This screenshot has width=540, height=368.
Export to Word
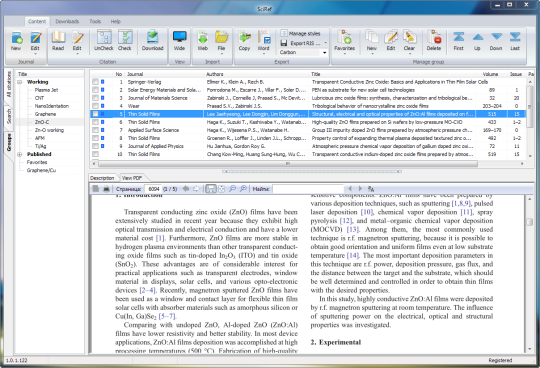[264, 37]
